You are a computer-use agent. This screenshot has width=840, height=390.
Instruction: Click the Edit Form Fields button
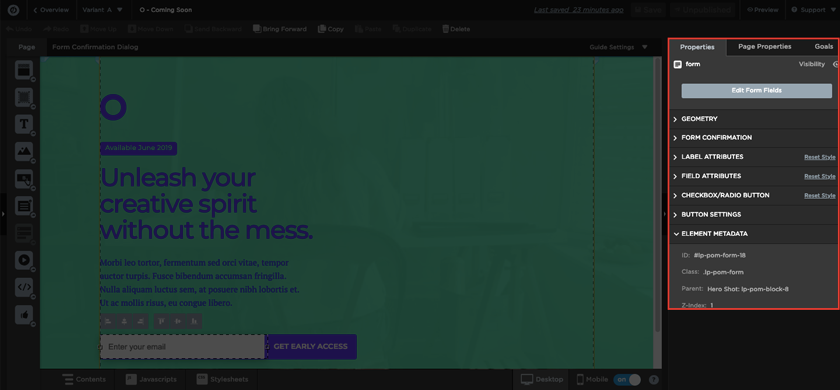tap(756, 91)
